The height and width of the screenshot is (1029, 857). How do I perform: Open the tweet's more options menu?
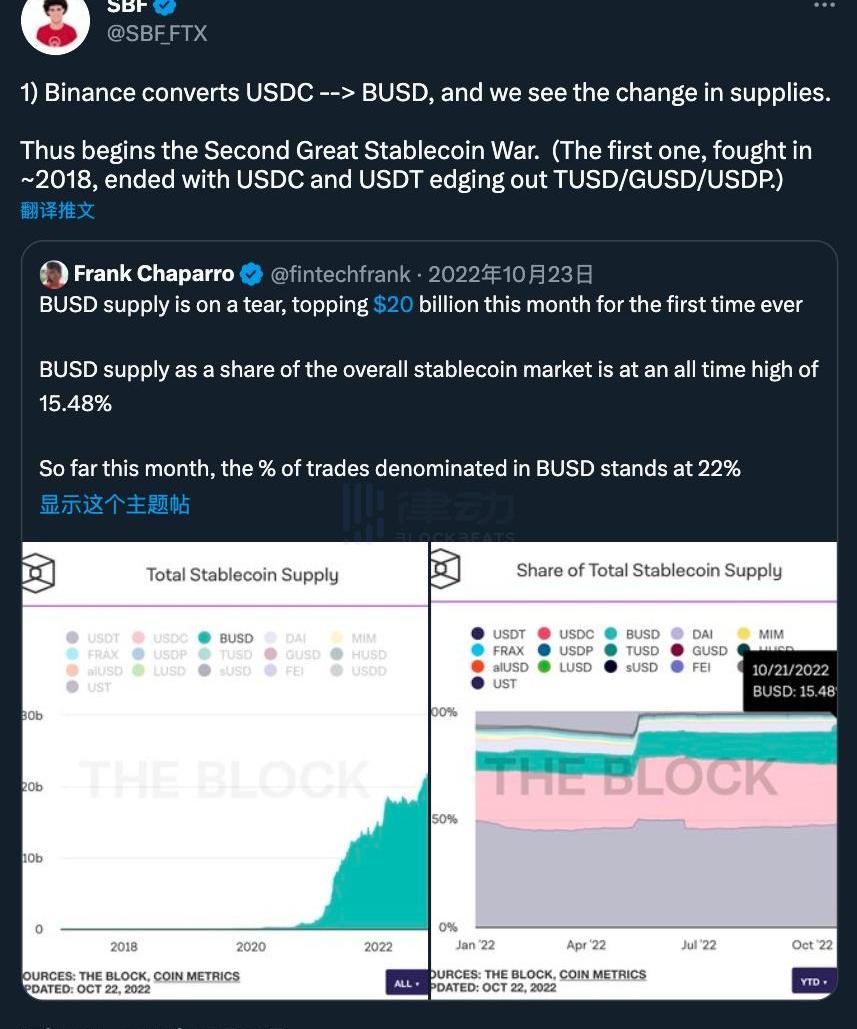pos(824,5)
